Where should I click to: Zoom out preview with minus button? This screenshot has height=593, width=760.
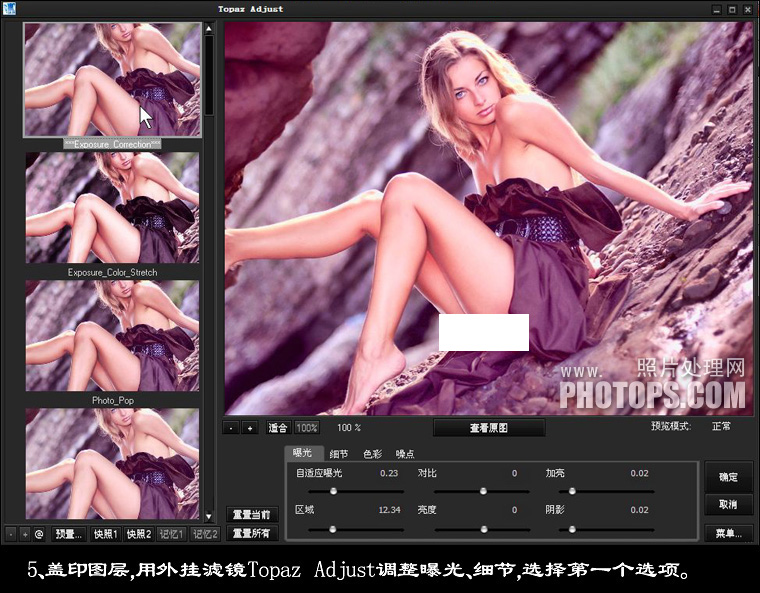click(x=231, y=428)
